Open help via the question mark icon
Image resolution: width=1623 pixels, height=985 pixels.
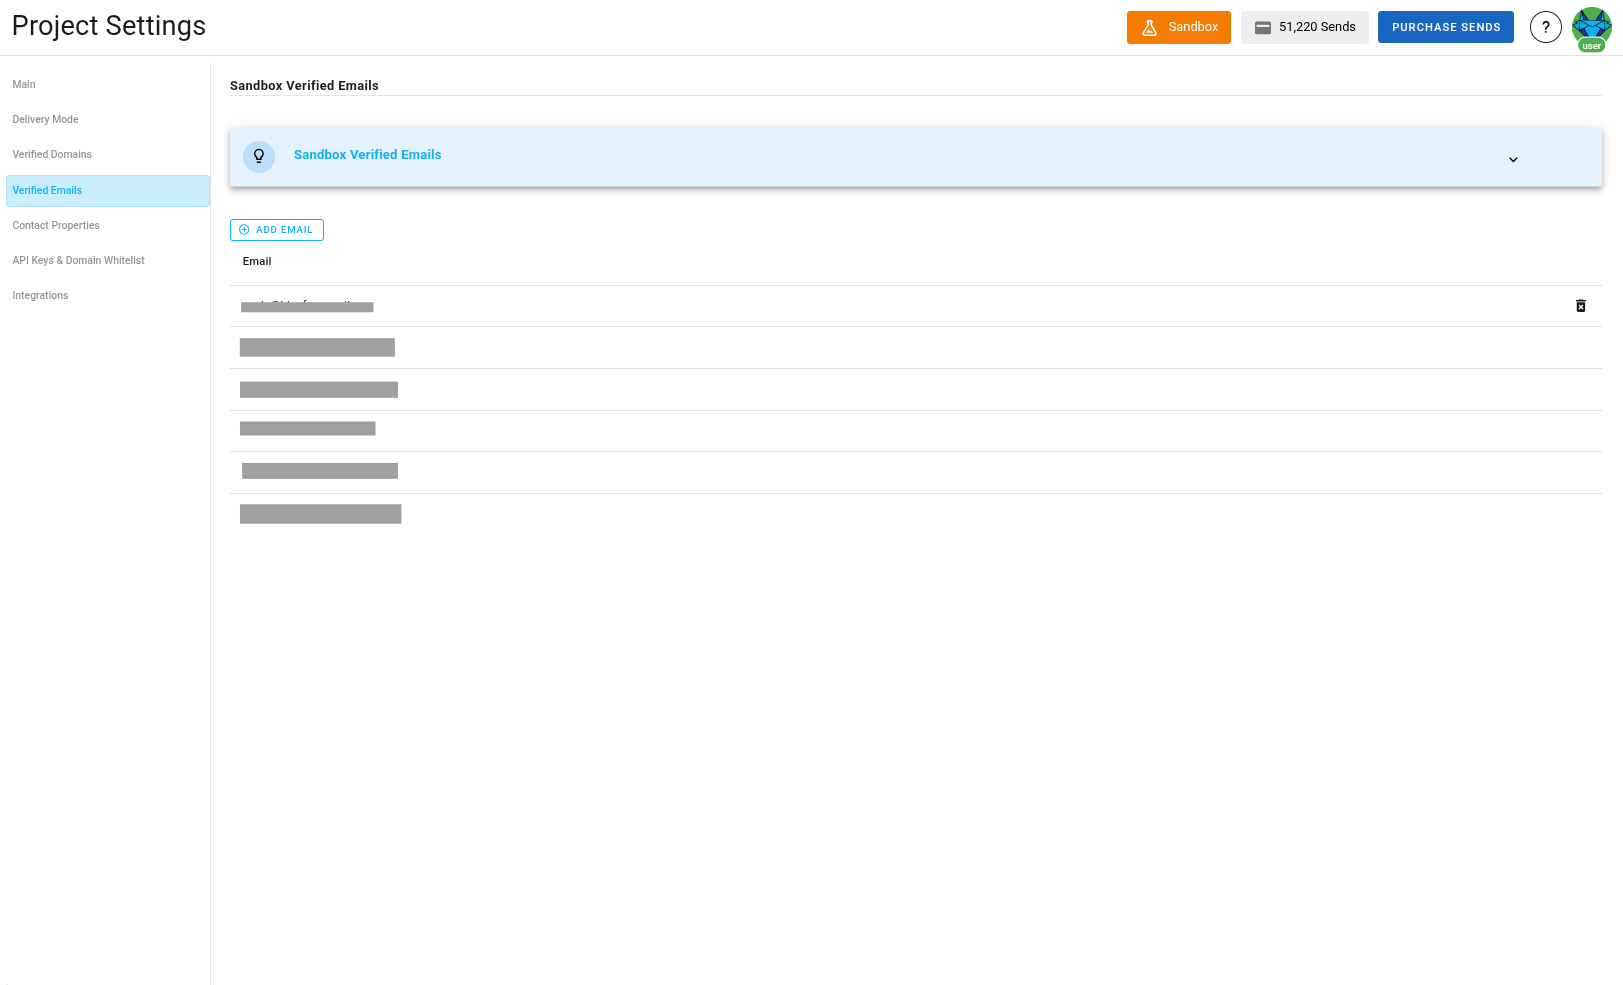pyautogui.click(x=1545, y=27)
